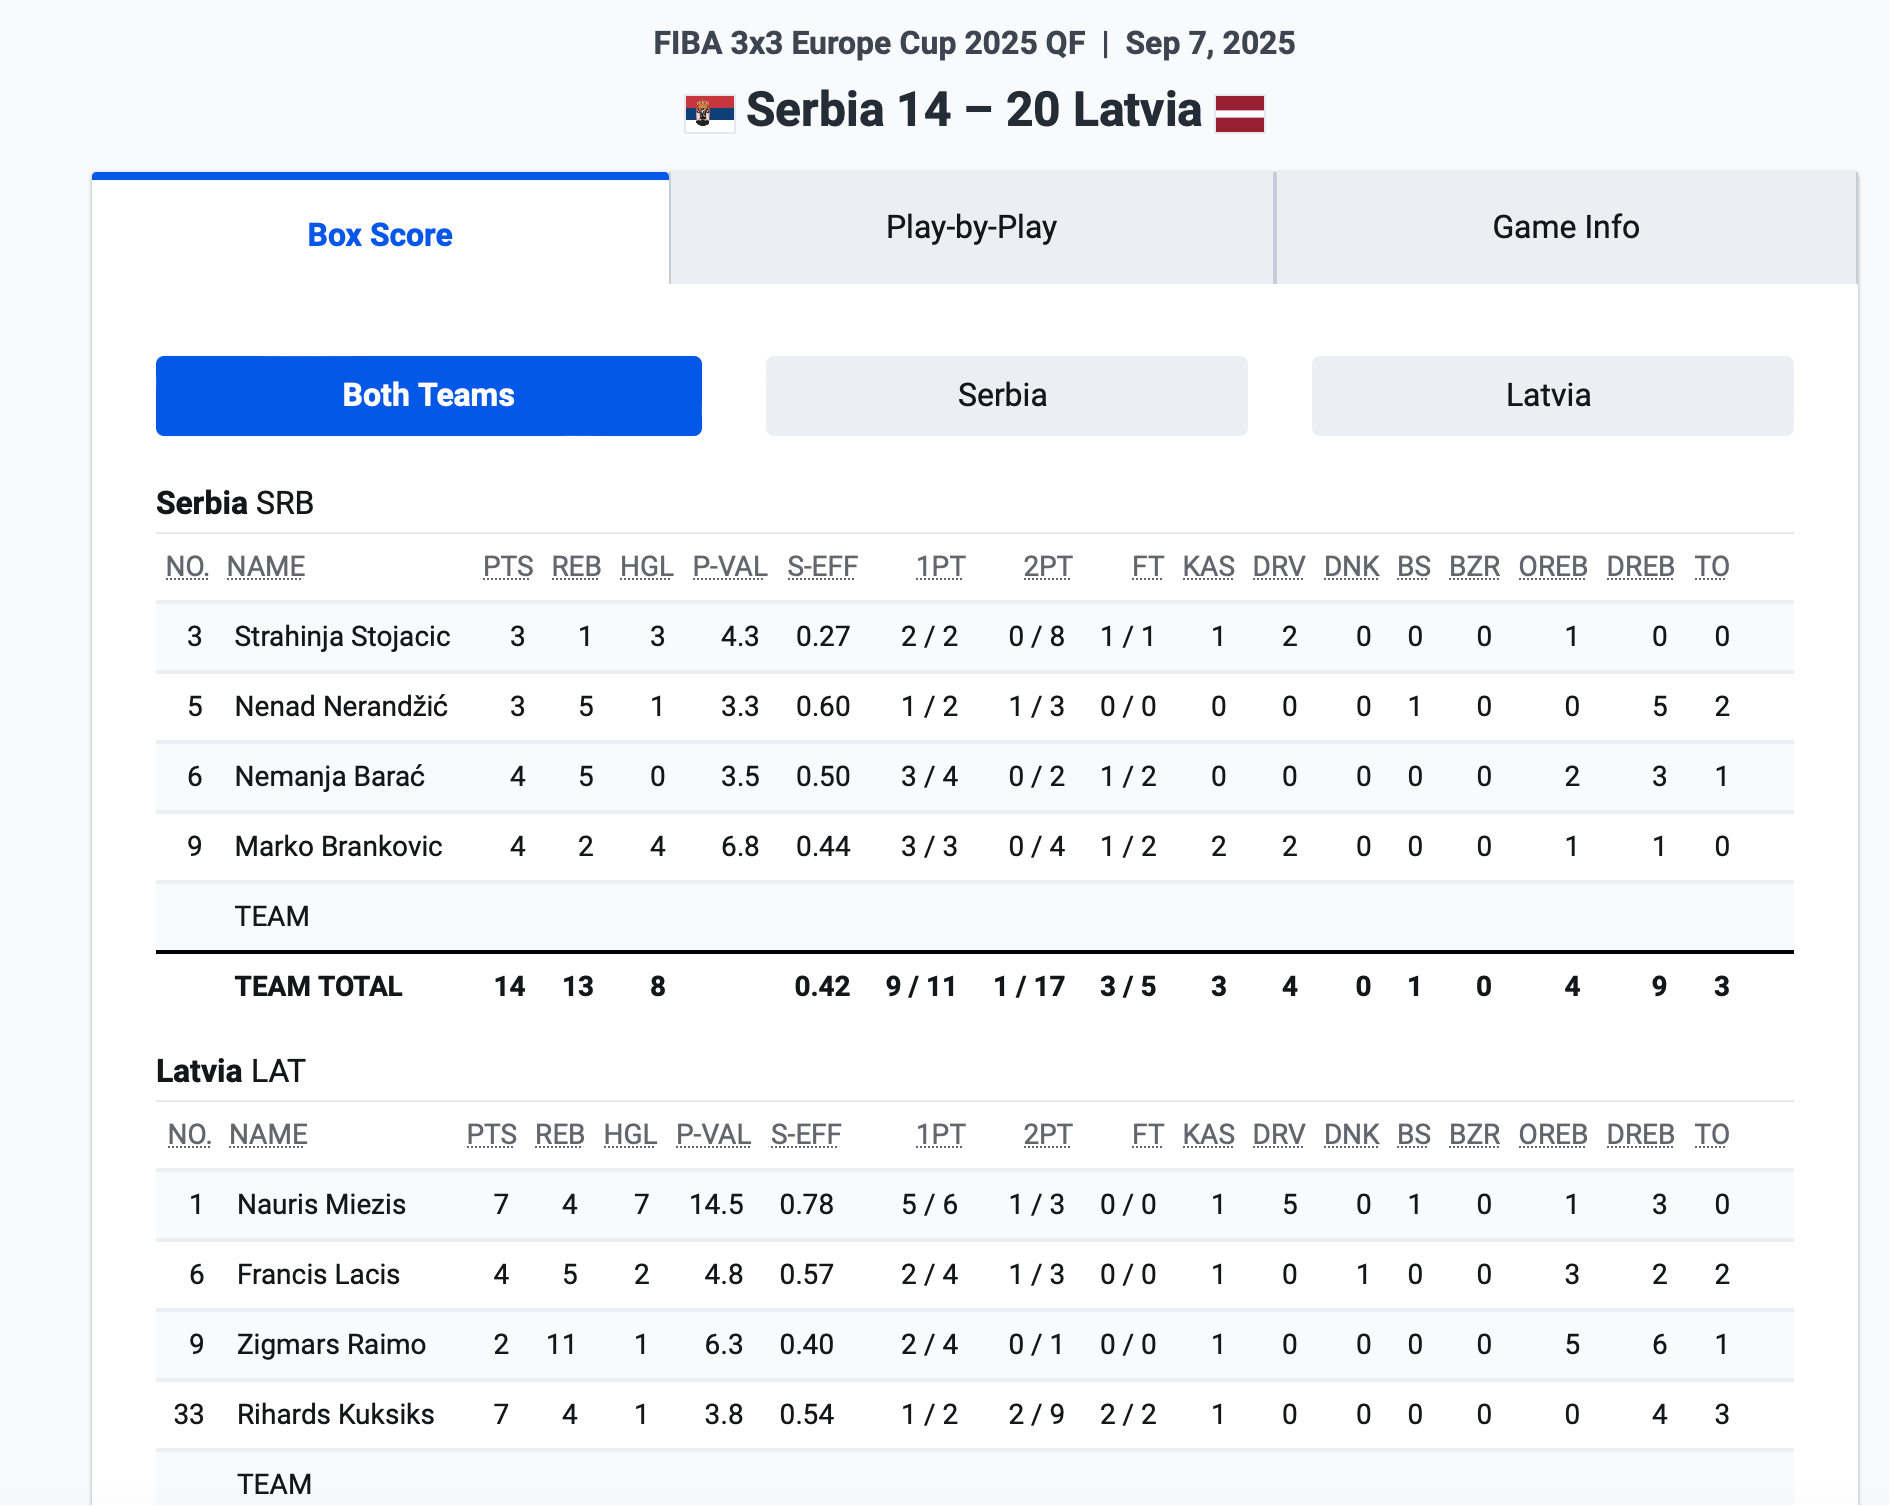Select the Box Score tab

click(380, 234)
